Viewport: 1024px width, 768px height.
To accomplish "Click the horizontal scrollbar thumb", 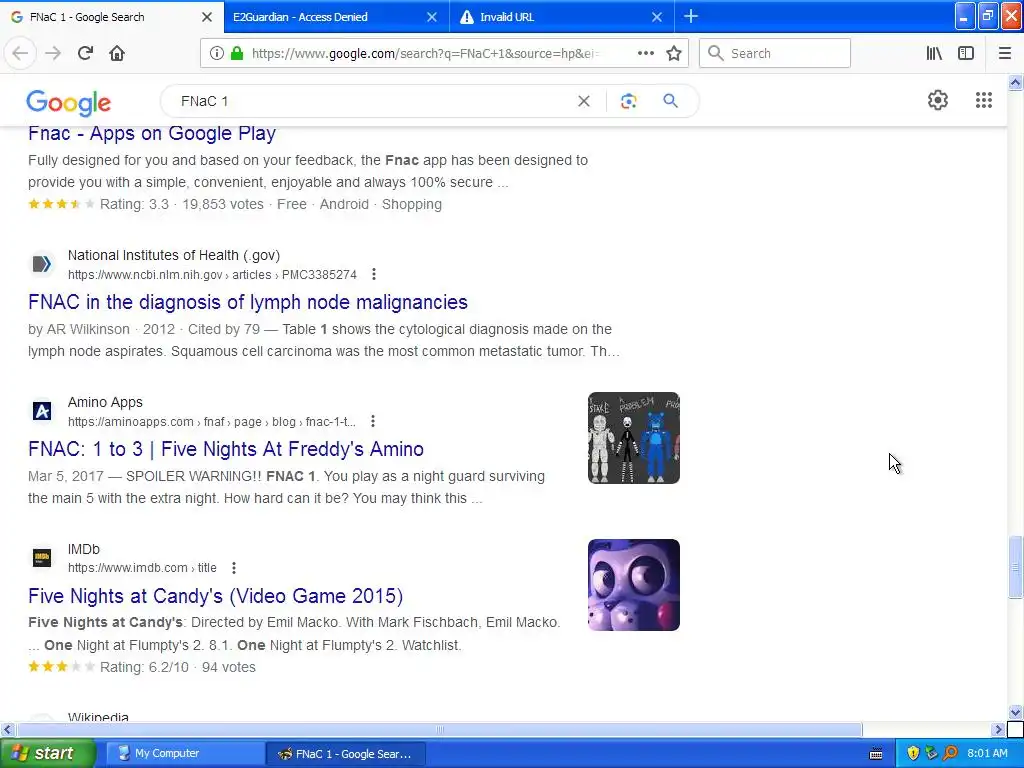I will coord(439,729).
